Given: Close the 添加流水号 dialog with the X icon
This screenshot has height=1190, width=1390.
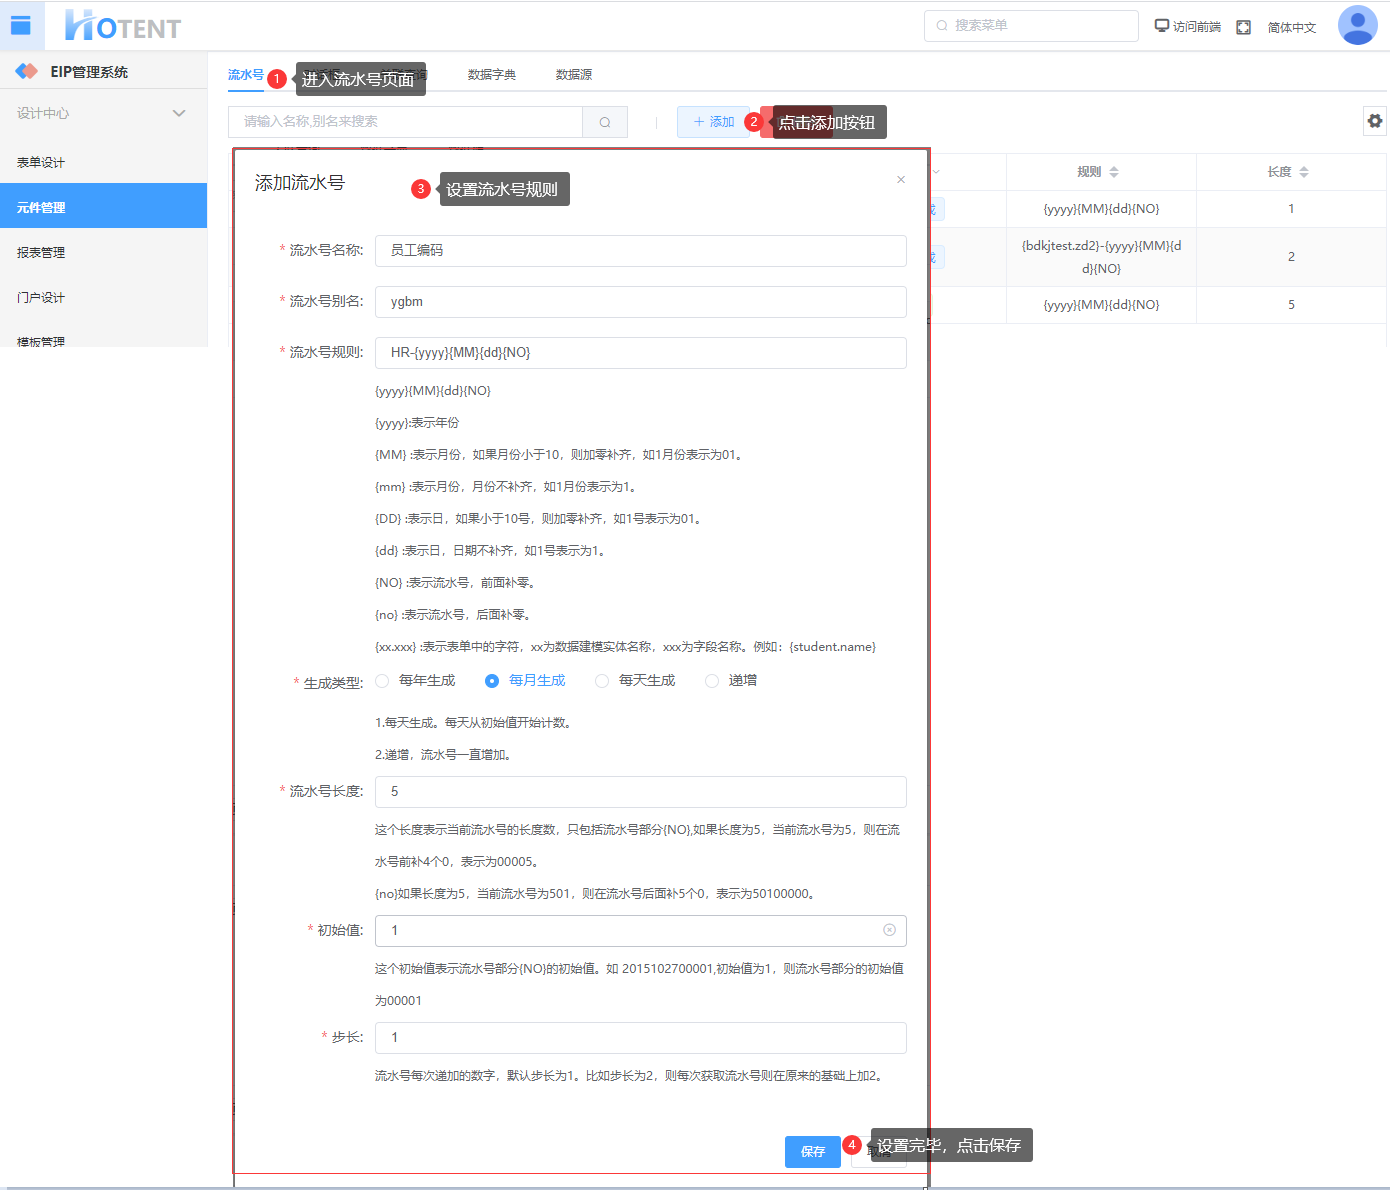Looking at the screenshot, I should (x=901, y=180).
